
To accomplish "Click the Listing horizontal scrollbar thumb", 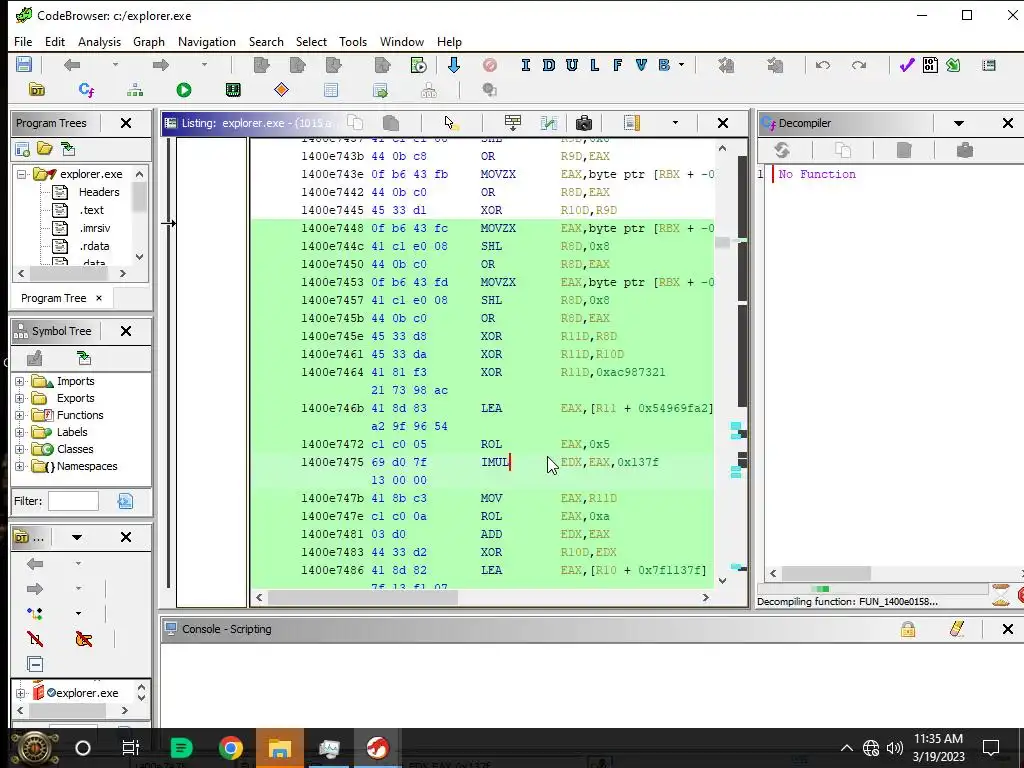I will click(x=363, y=598).
